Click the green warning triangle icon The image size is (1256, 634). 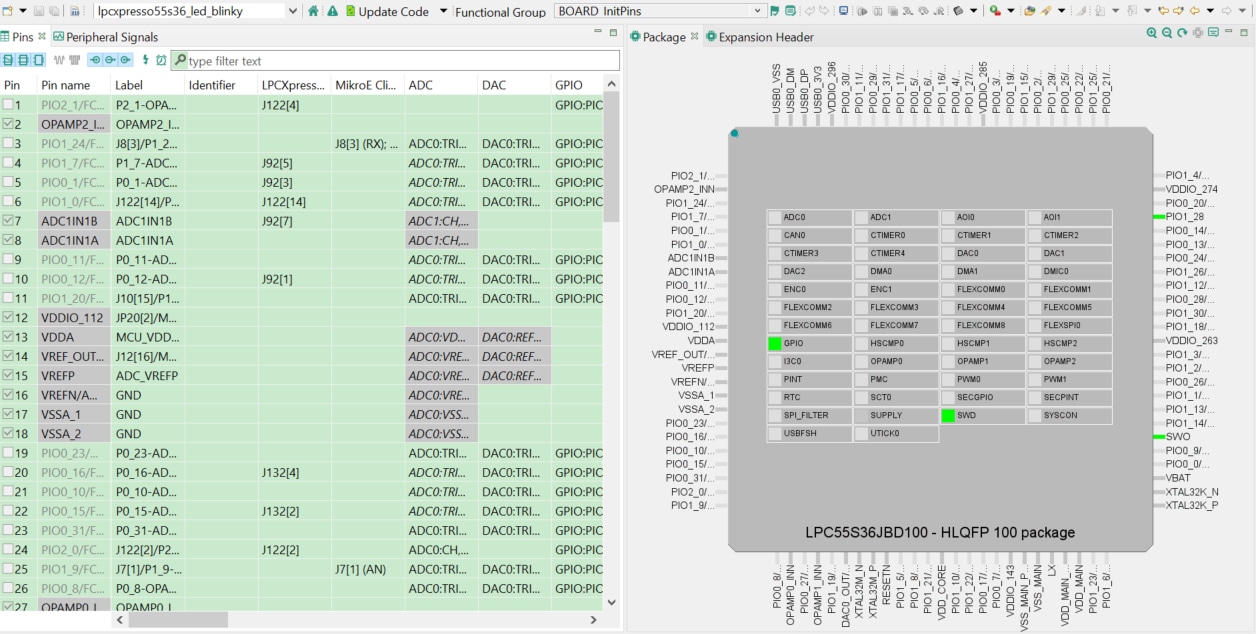click(x=332, y=11)
